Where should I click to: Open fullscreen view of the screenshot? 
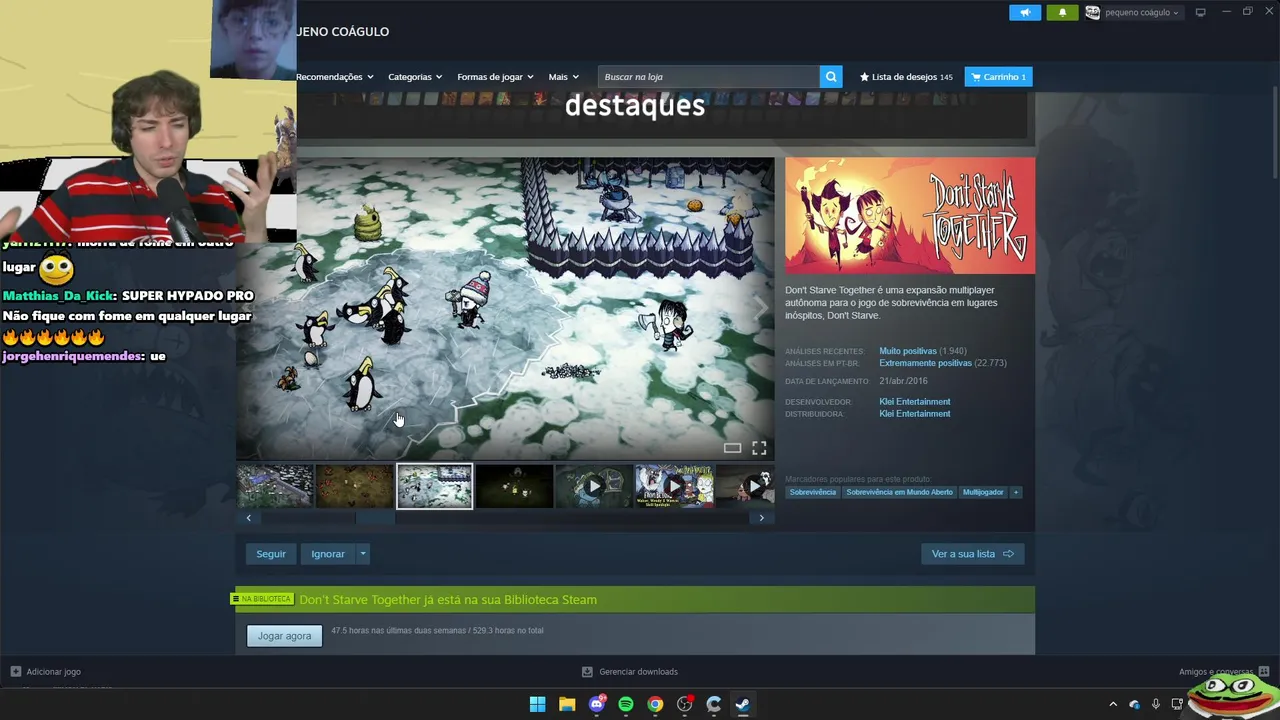[759, 448]
